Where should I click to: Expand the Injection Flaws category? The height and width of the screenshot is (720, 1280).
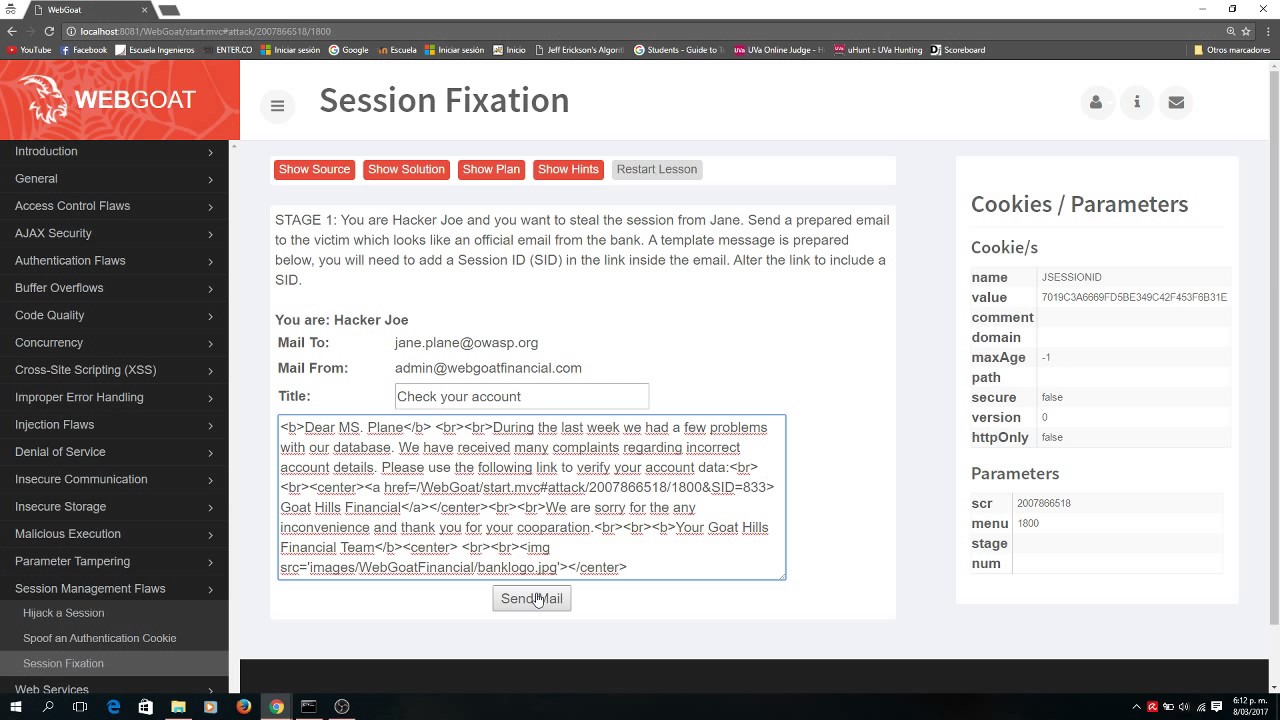tap(114, 425)
